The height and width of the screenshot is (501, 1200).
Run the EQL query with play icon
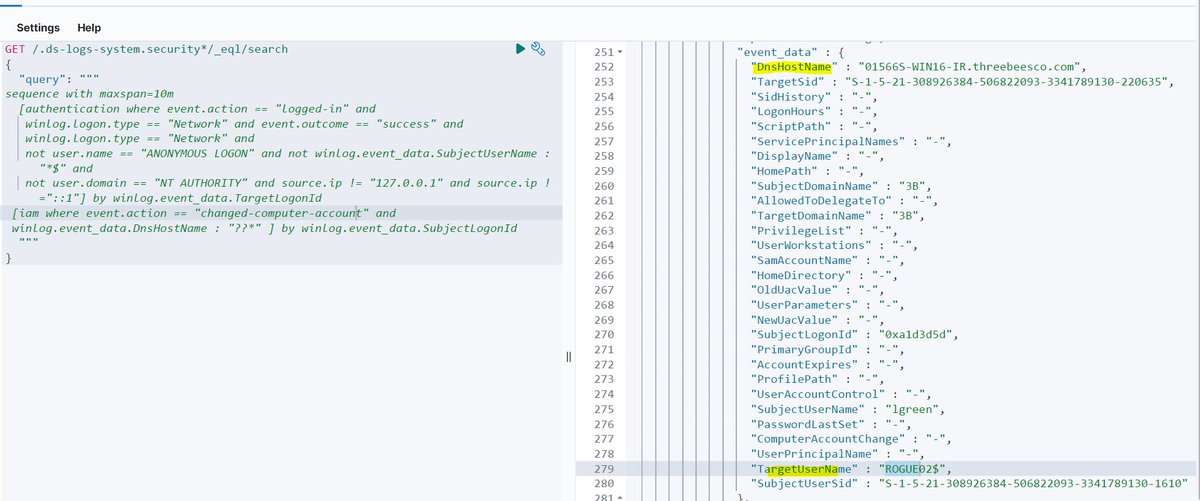[x=520, y=48]
